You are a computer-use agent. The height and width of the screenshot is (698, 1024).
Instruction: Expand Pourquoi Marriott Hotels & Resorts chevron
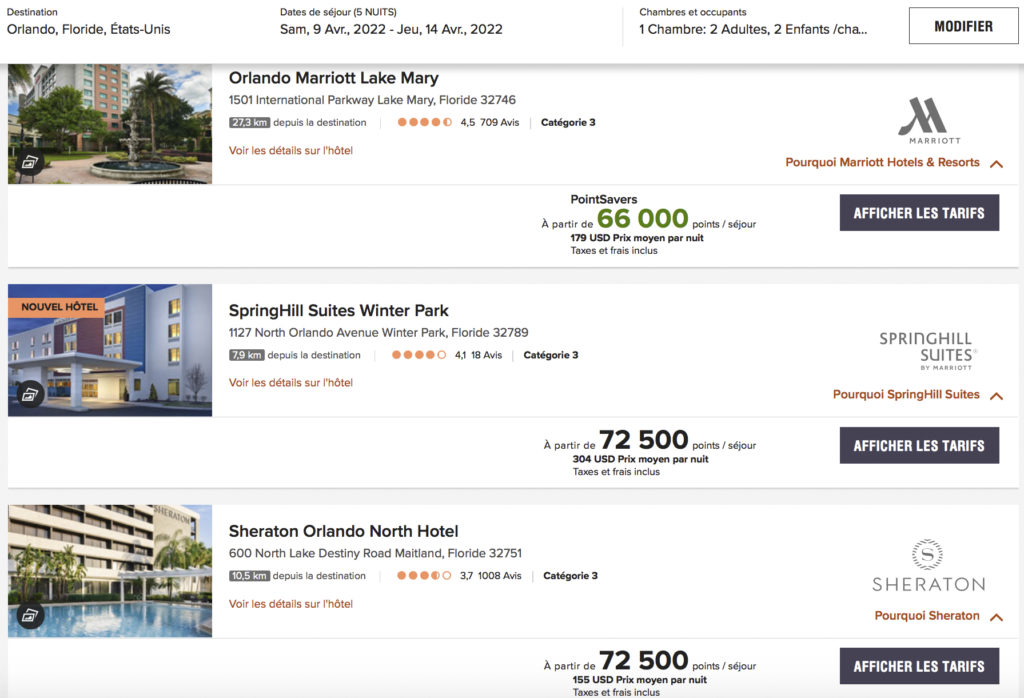click(996, 164)
